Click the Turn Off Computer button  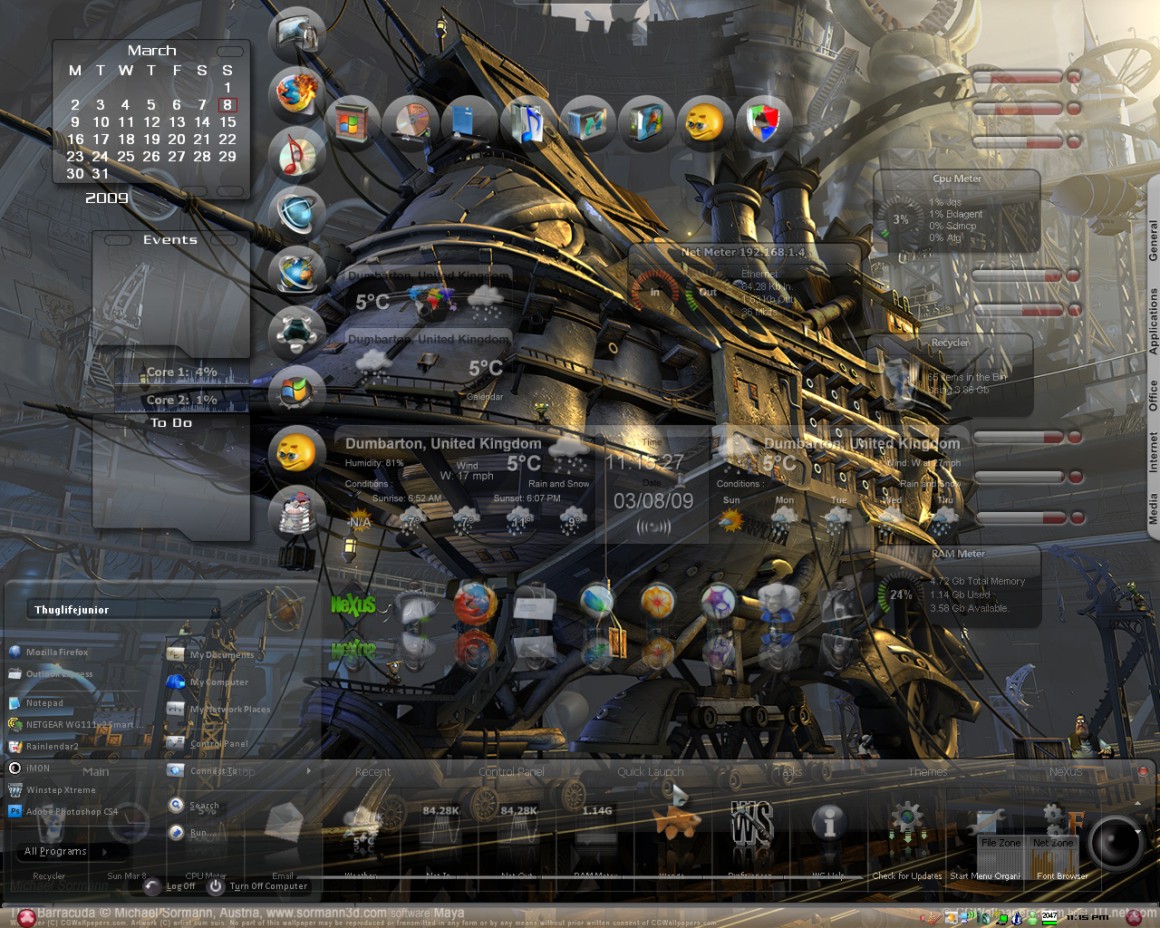pos(259,886)
